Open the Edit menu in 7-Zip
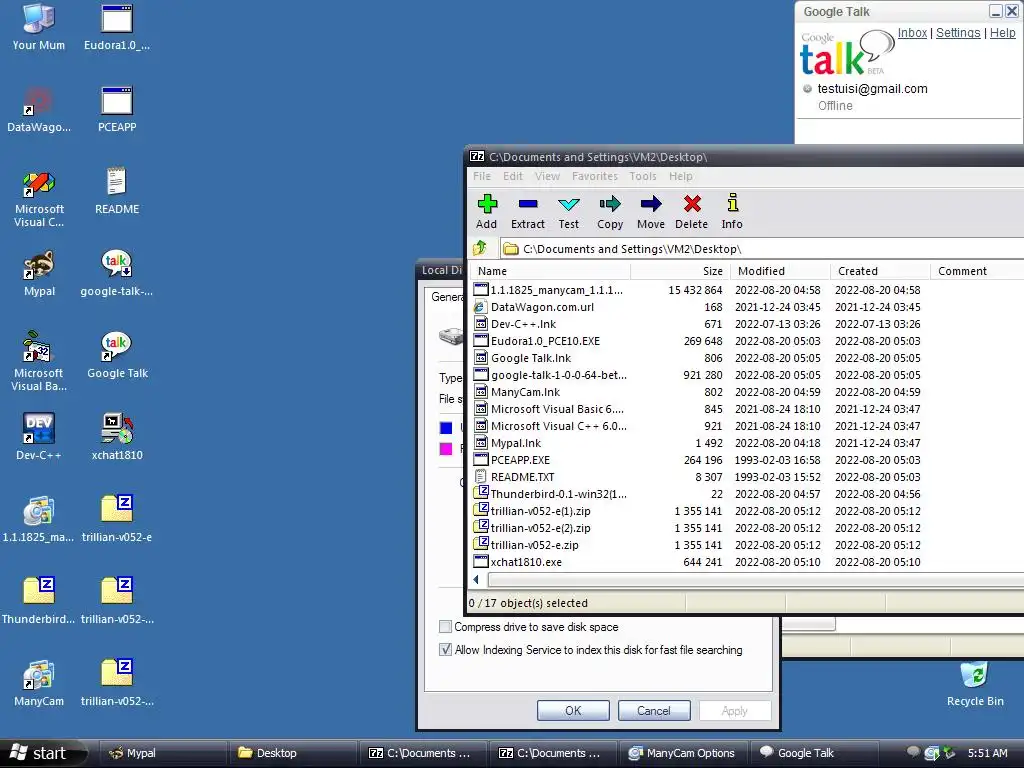The width and height of the screenshot is (1024, 768). (x=513, y=176)
